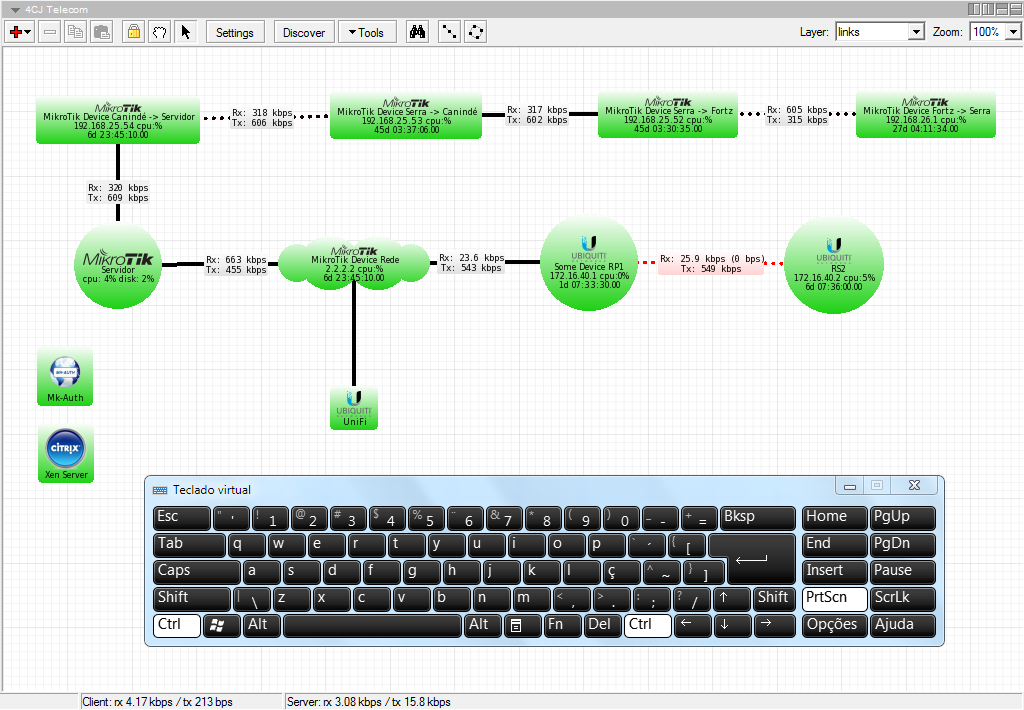
Task: Select the Mk-Auth device icon
Action: (x=65, y=378)
